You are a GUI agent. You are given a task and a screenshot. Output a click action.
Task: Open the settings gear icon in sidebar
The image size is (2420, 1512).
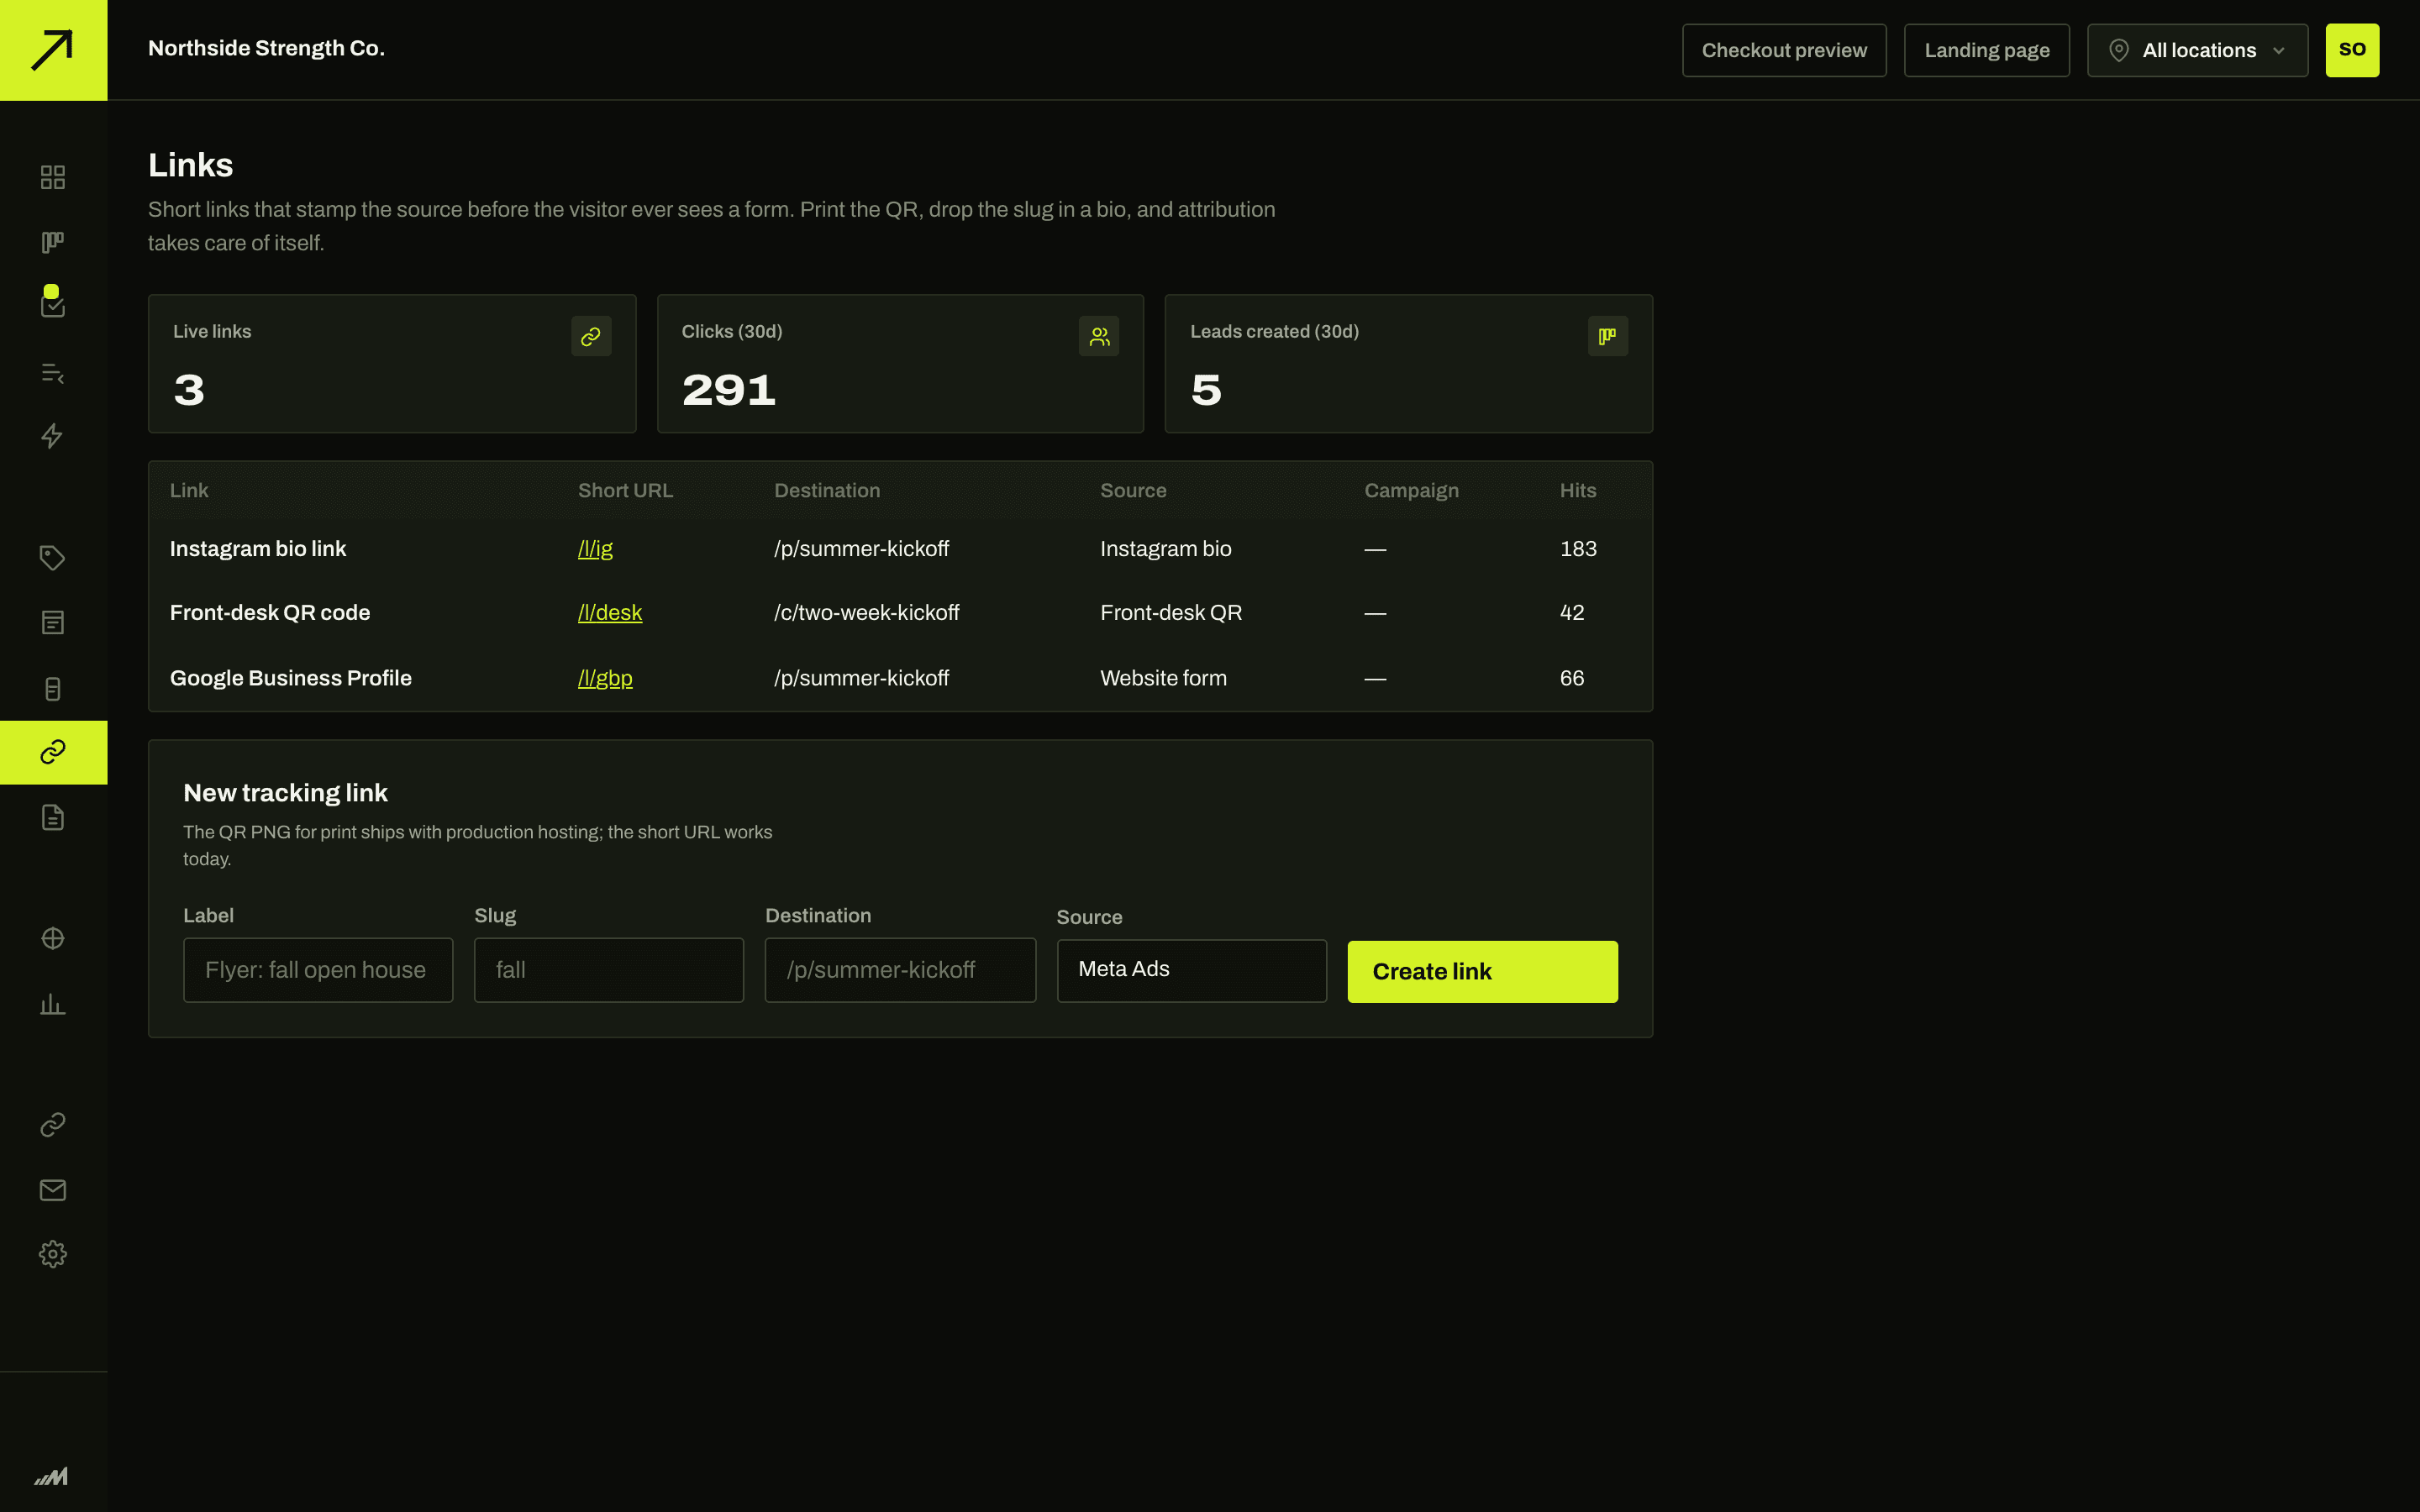point(53,1254)
